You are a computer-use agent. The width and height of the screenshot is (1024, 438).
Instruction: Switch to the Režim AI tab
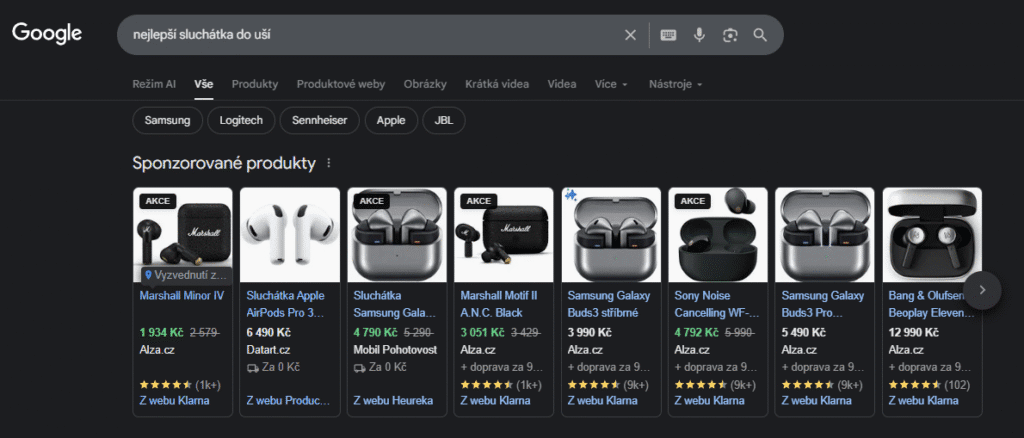click(x=154, y=84)
